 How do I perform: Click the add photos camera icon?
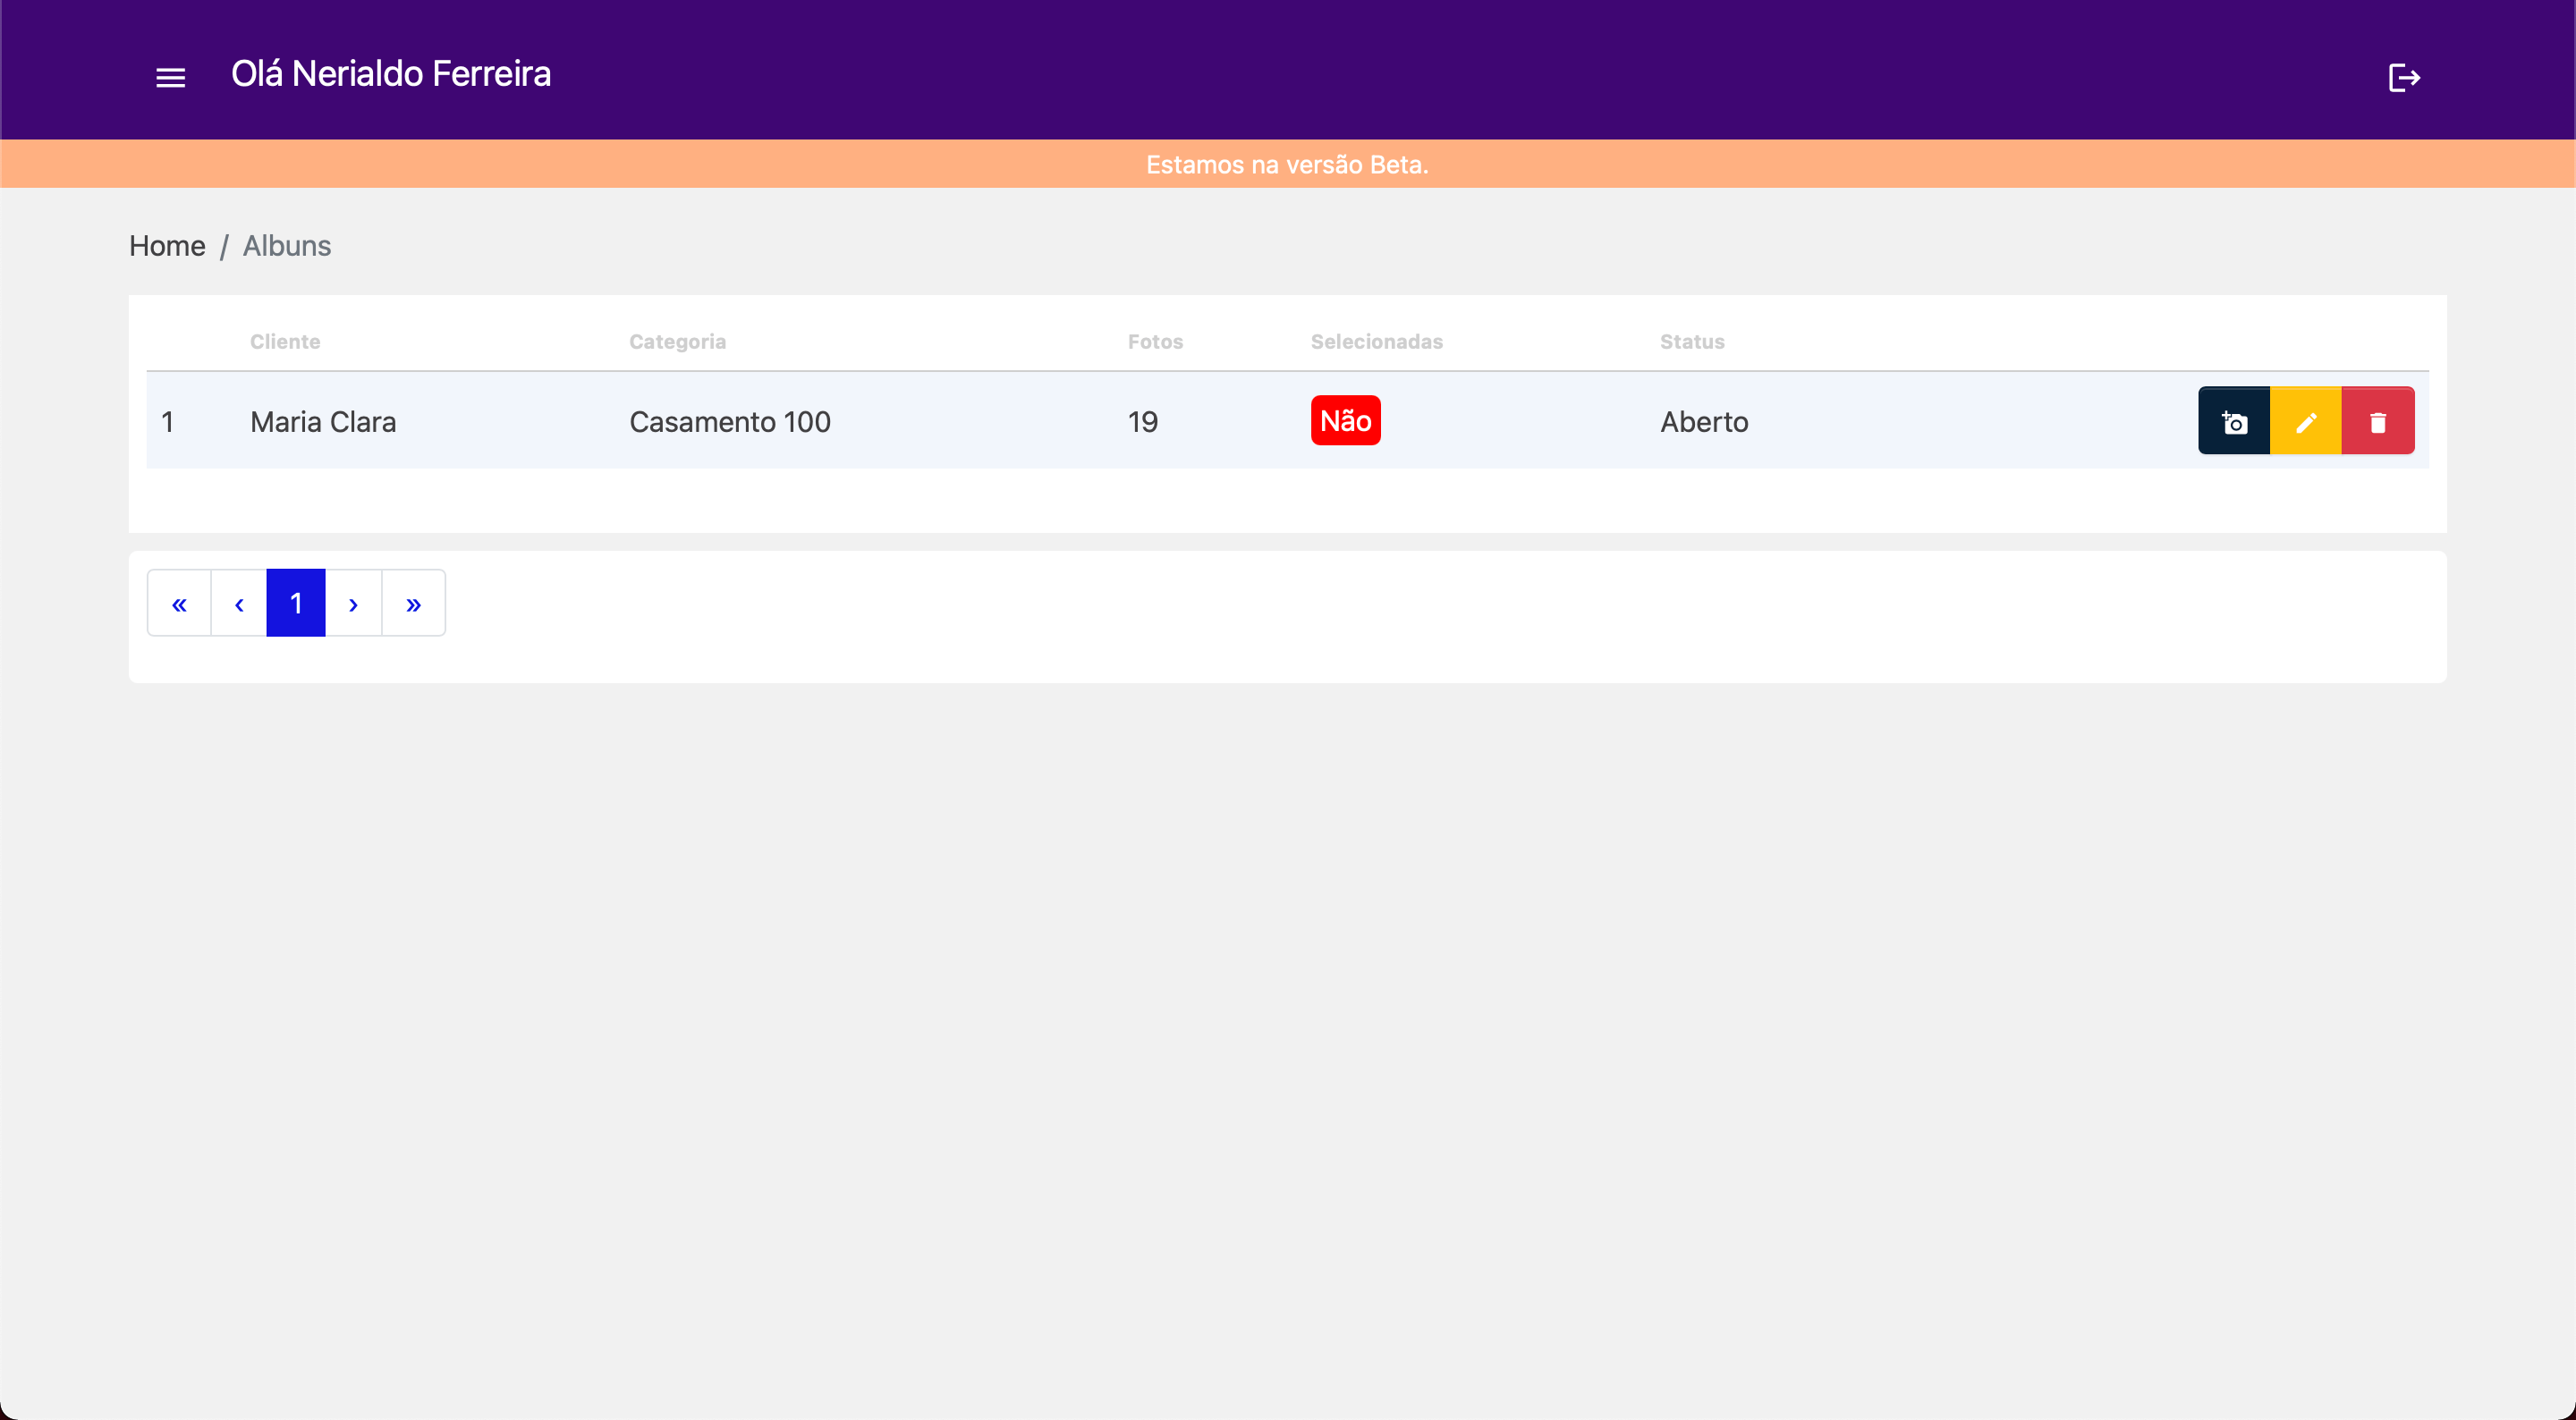coord(2234,421)
